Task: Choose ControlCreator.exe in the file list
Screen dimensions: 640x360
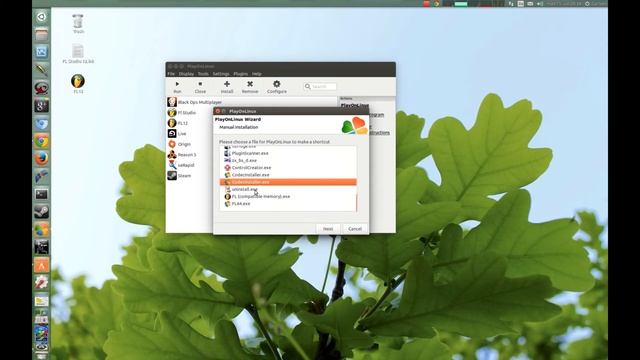Action: pos(288,167)
